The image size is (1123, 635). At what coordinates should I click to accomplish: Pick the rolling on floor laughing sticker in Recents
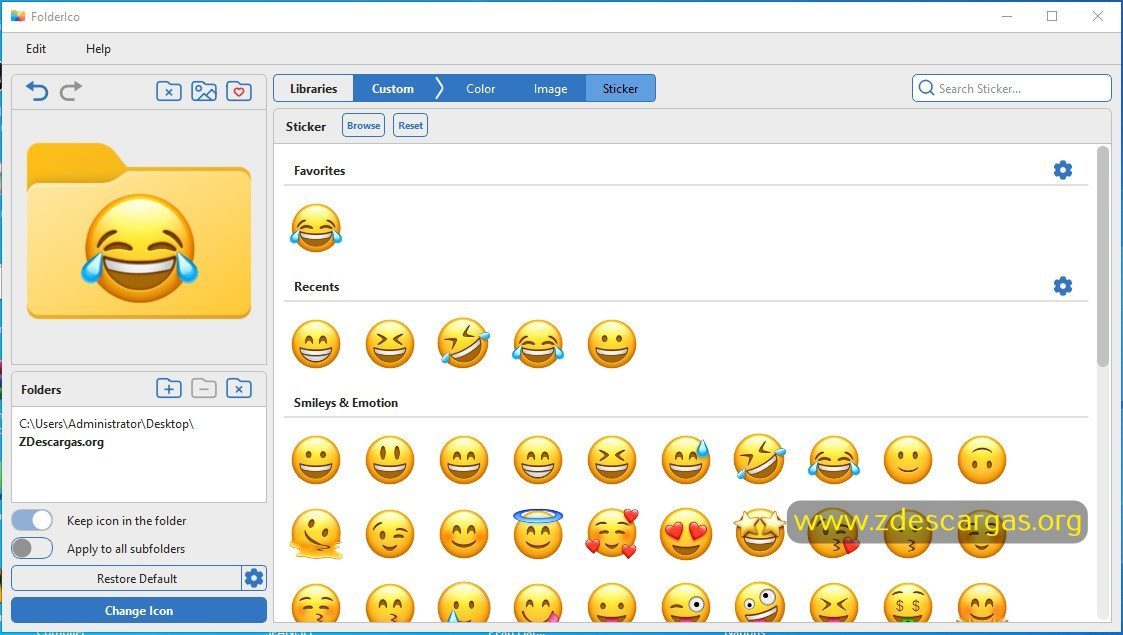[464, 343]
